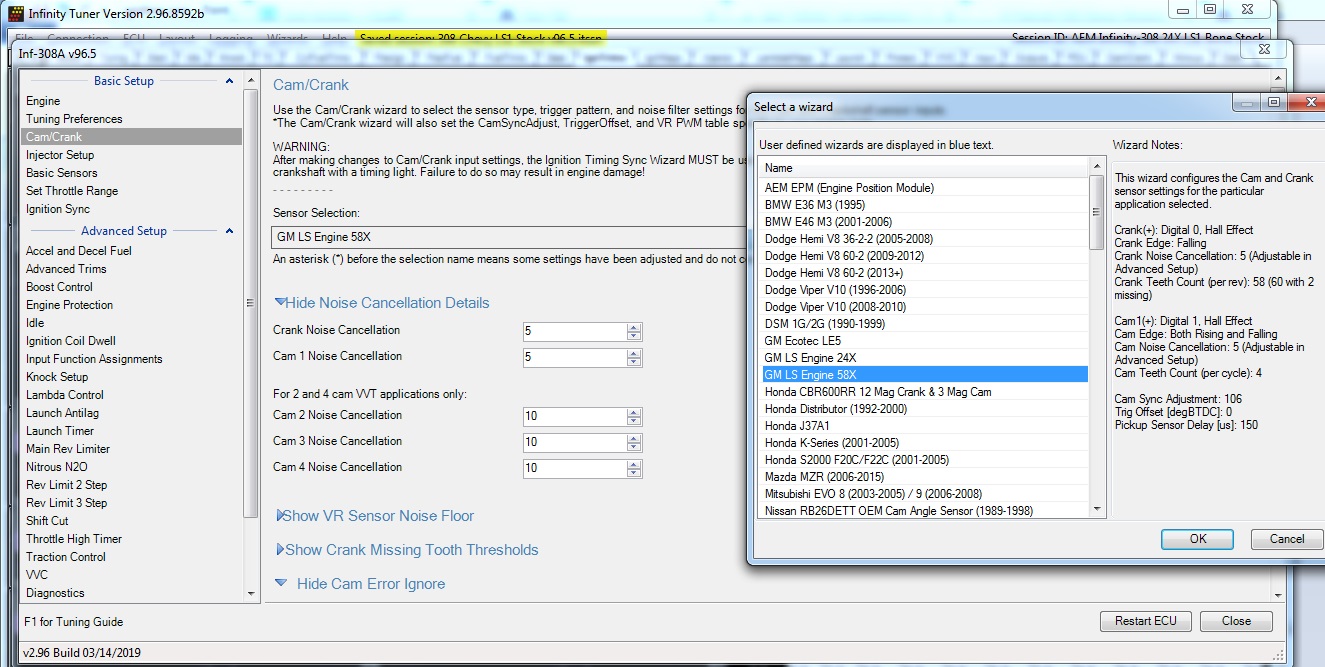Click OK in Select a wizard dialog
This screenshot has width=1325, height=667.
pos(1197,539)
